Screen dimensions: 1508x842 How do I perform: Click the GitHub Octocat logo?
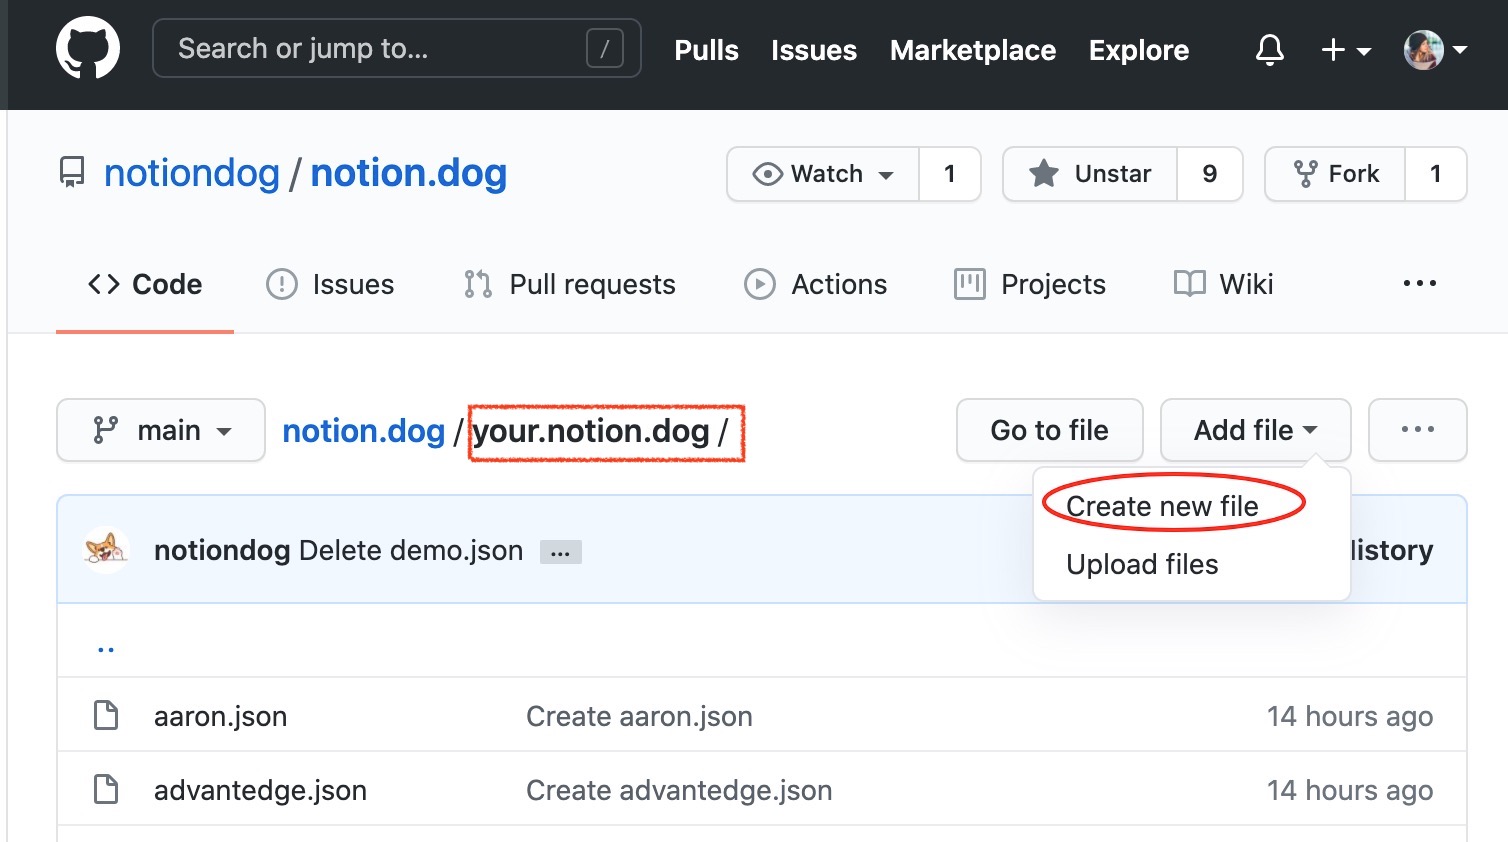tap(88, 48)
